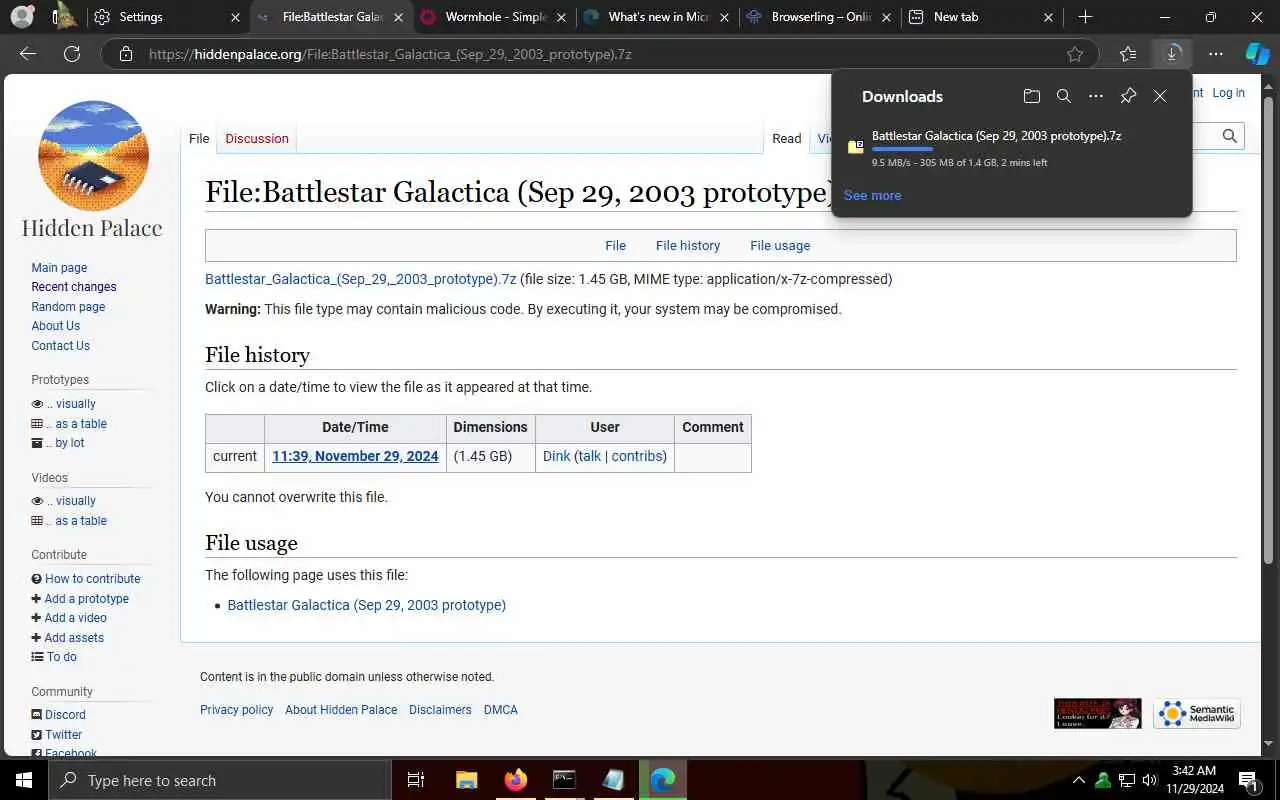The width and height of the screenshot is (1280, 800).
Task: Launch File Explorer from taskbar
Action: tap(467, 780)
